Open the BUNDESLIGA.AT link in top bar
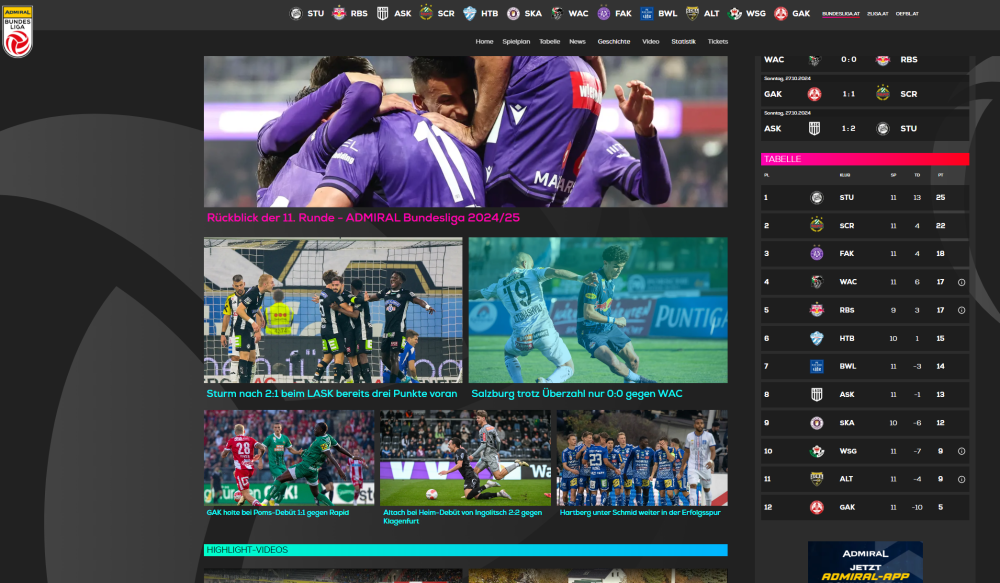The height and width of the screenshot is (583, 1000). click(x=840, y=14)
